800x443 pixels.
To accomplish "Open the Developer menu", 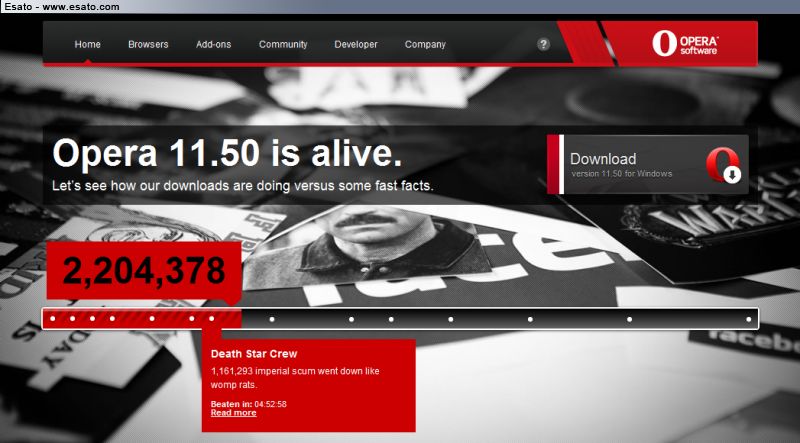I will [356, 44].
